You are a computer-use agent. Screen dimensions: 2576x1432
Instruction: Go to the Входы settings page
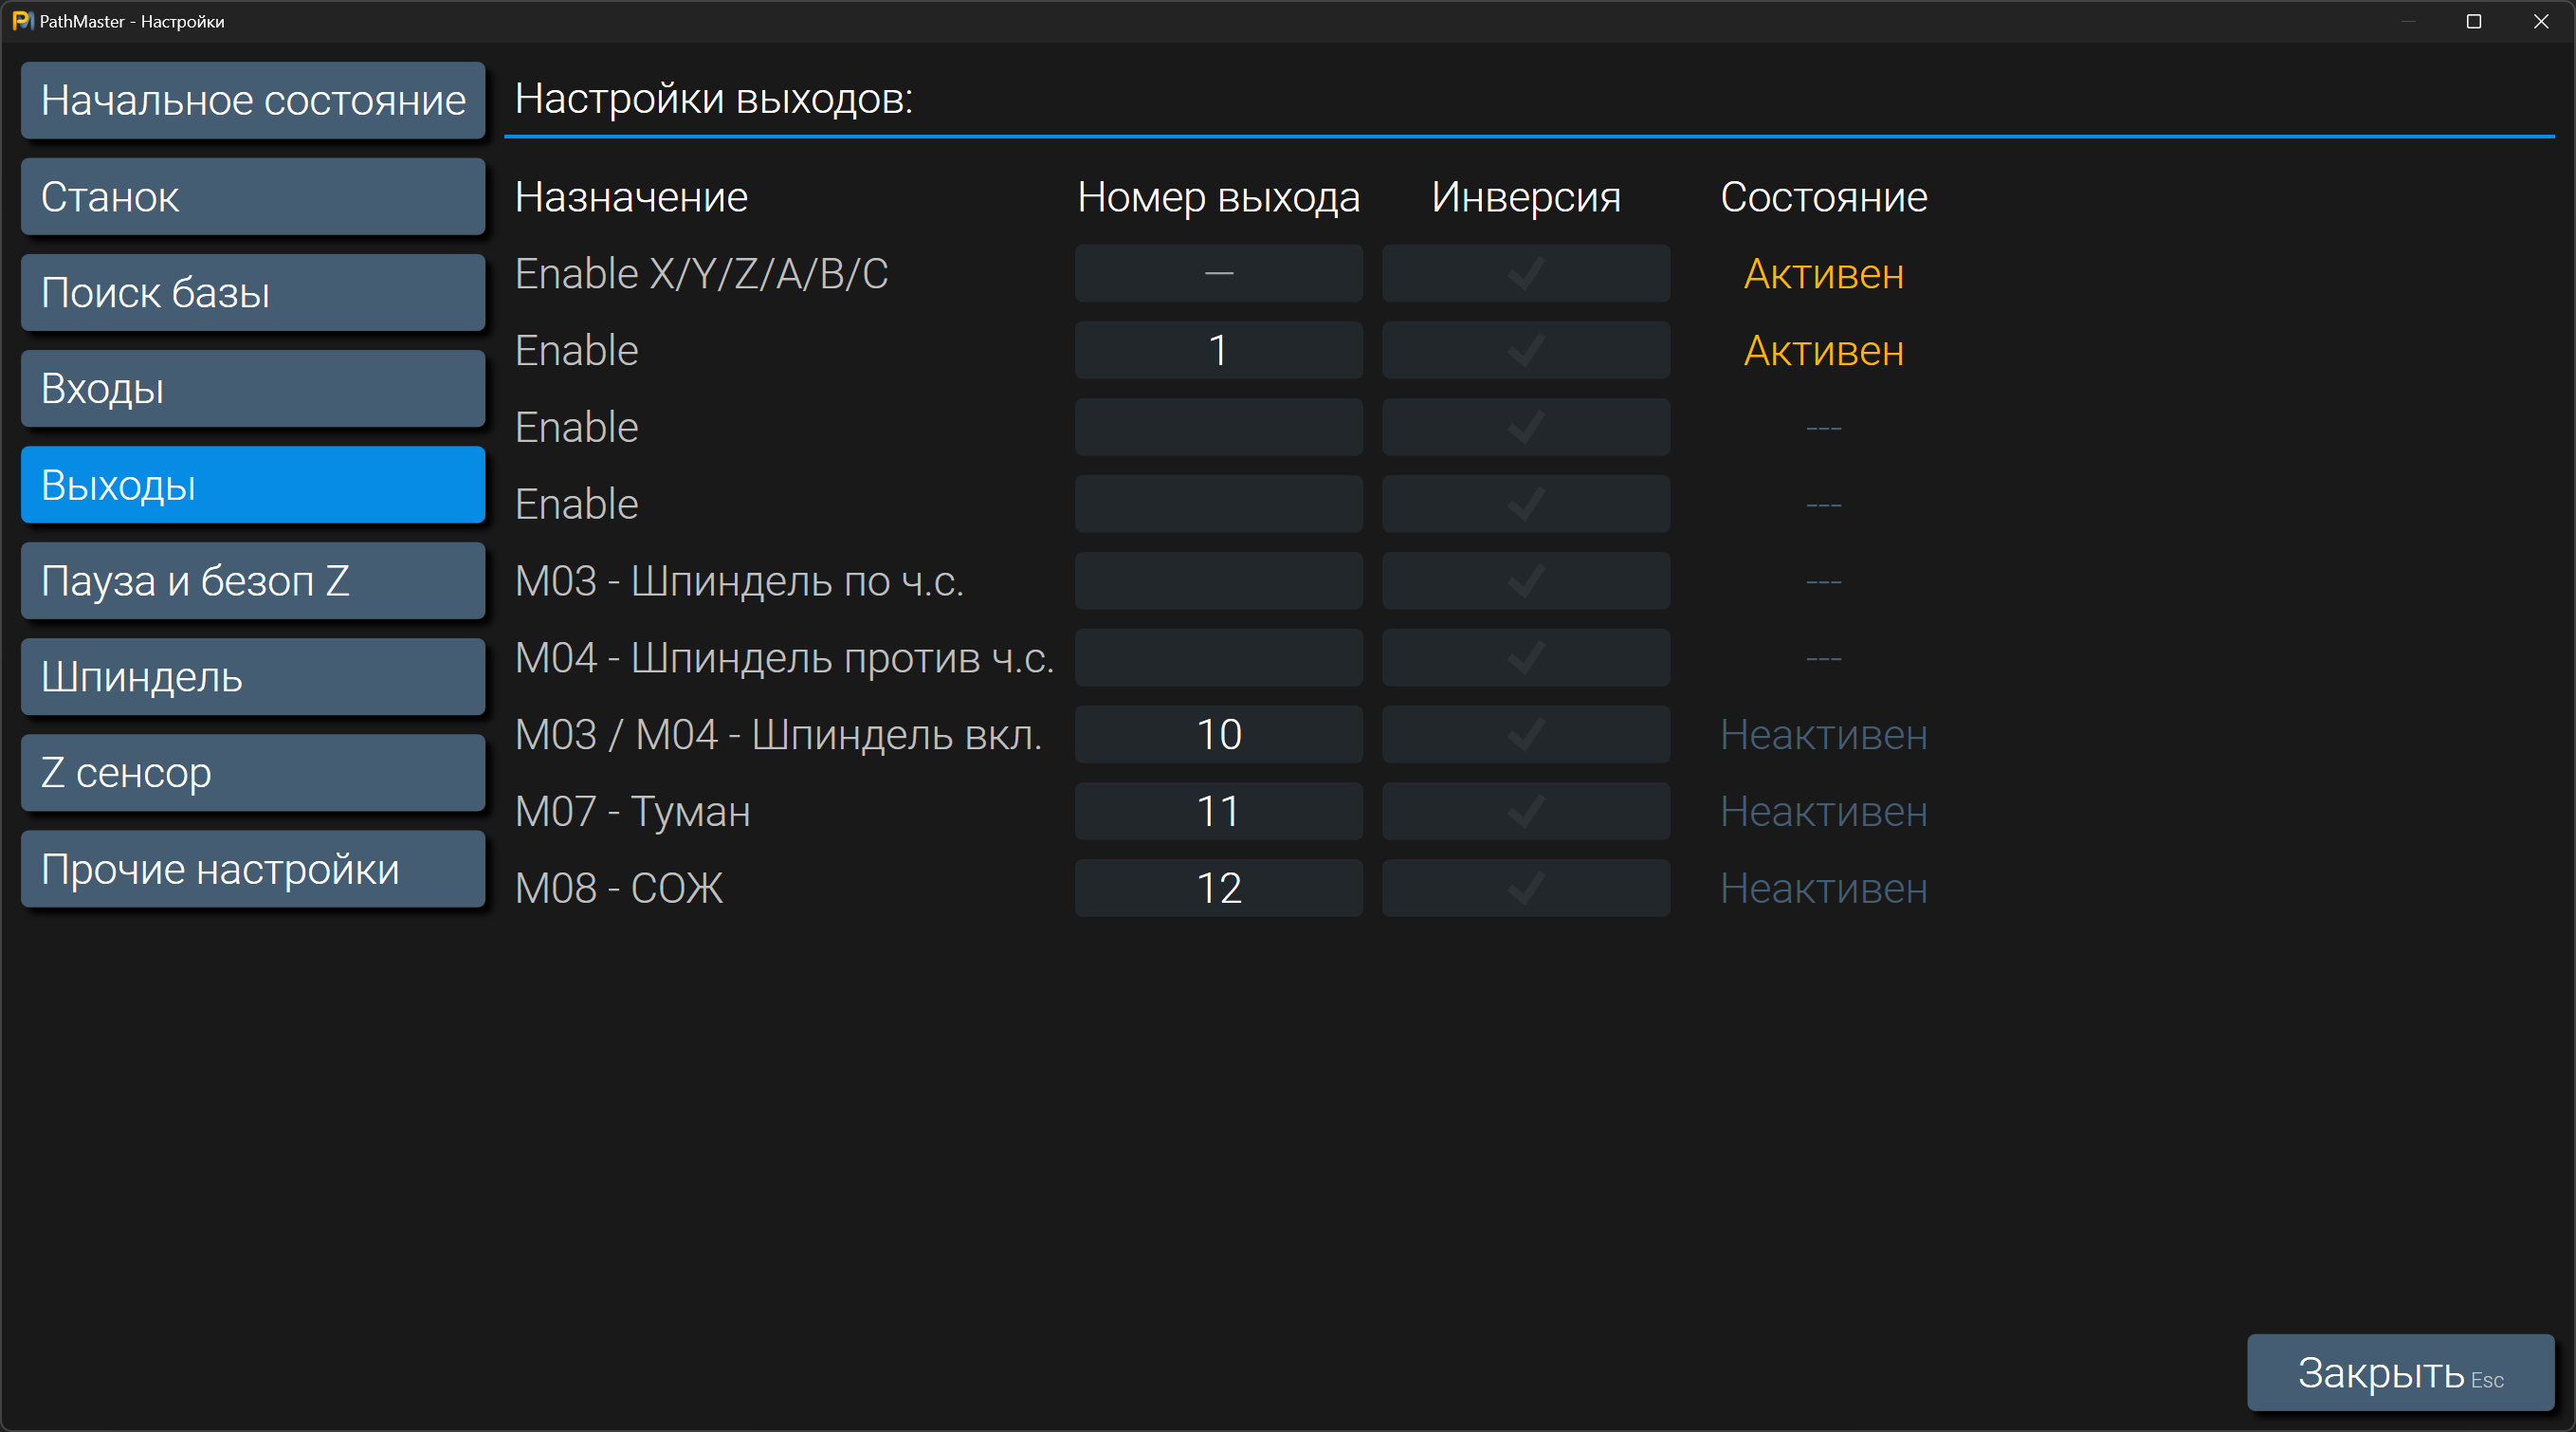(x=253, y=389)
